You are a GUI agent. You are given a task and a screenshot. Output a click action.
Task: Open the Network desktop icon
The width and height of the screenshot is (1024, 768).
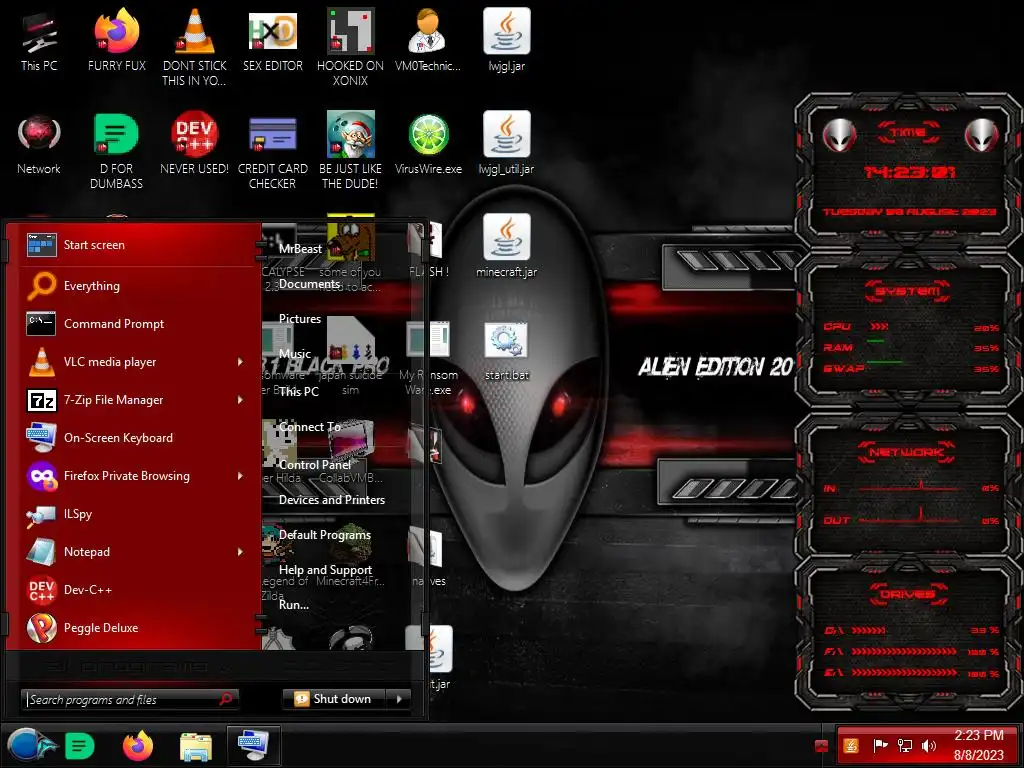click(x=39, y=144)
